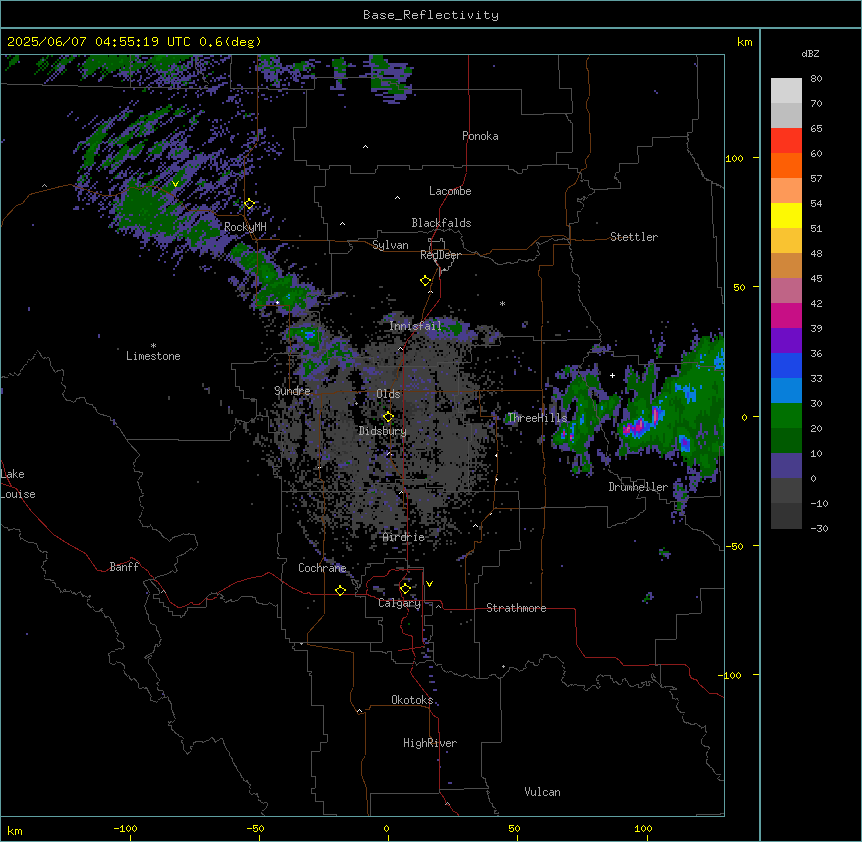This screenshot has height=842, width=862.
Task: Pick the red swatch in the dBZ legend
Action: pyautogui.click(x=786, y=141)
